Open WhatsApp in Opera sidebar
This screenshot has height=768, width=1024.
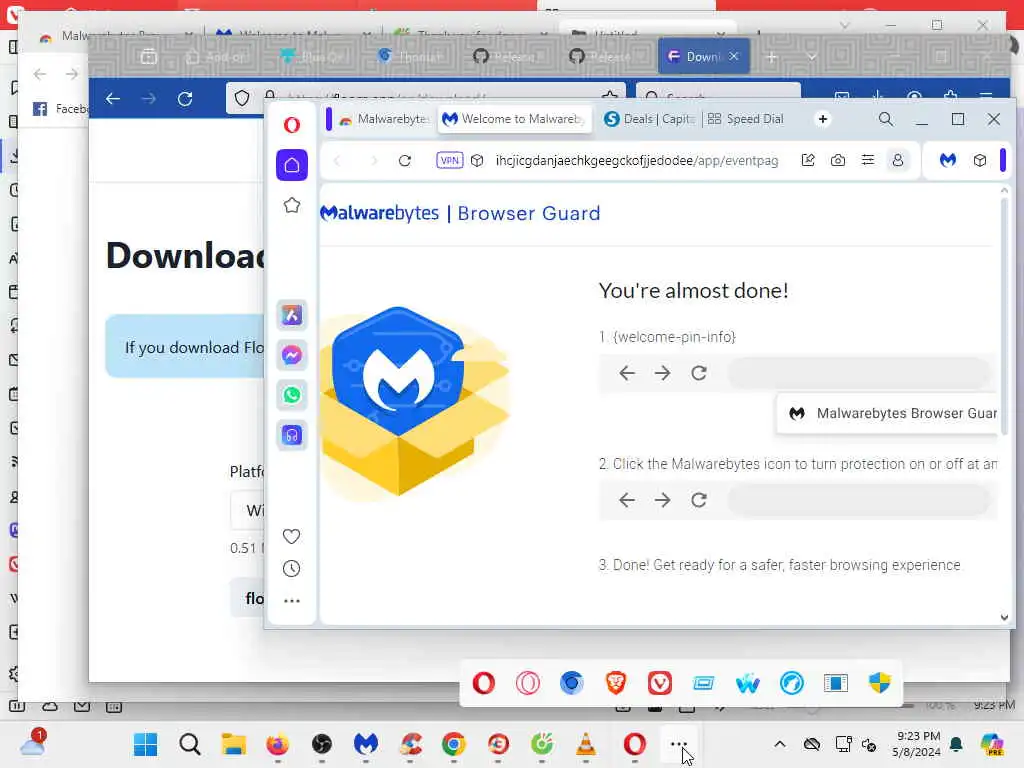pos(291,395)
